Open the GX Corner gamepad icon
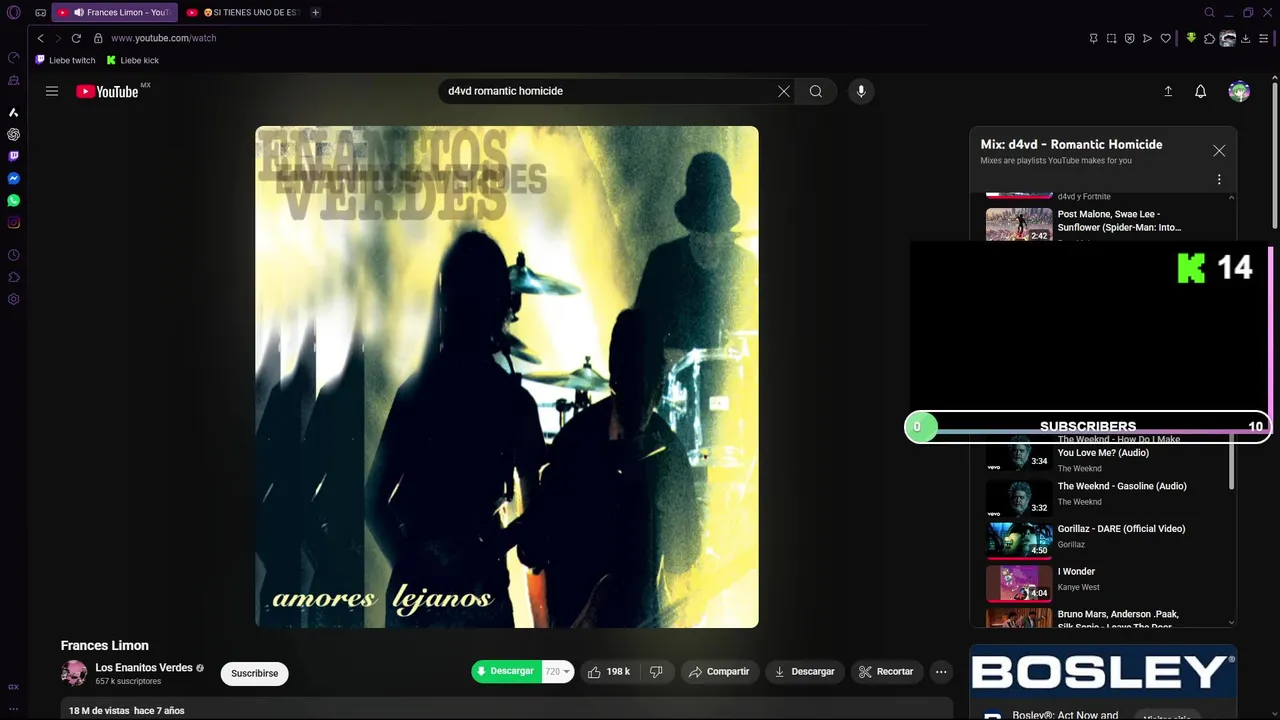This screenshot has height=720, width=1280. click(40, 12)
